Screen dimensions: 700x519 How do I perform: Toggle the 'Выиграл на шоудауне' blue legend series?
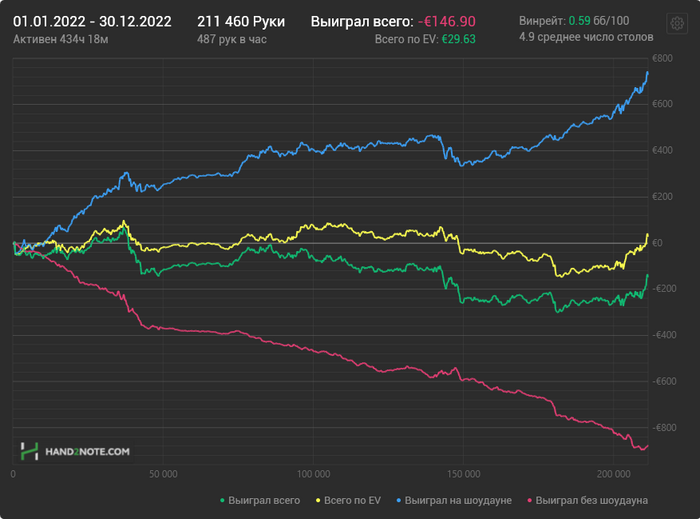tap(454, 501)
